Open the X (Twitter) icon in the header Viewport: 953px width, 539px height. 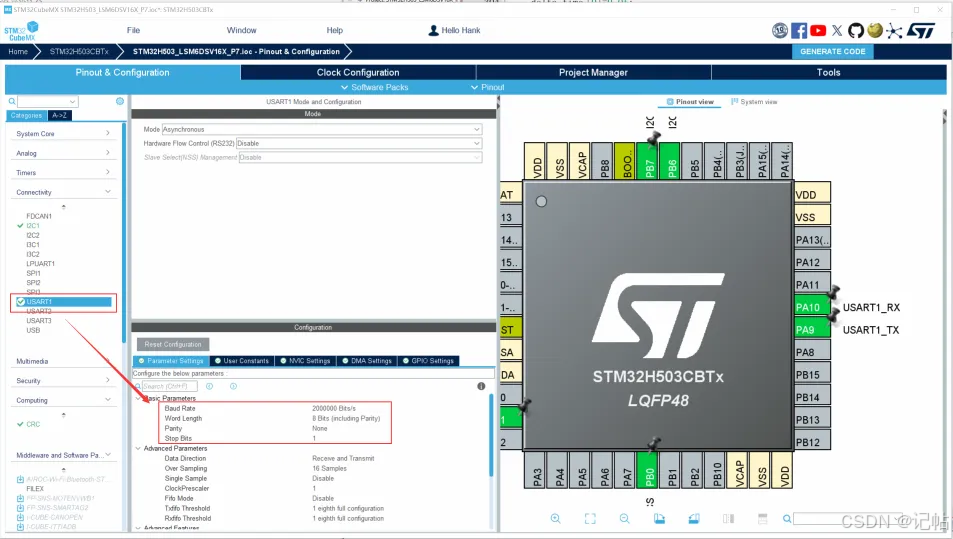click(x=837, y=30)
